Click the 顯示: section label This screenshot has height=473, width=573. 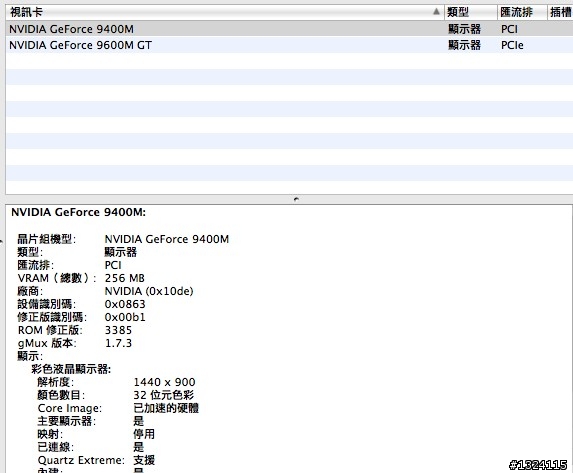pyautogui.click(x=30, y=356)
